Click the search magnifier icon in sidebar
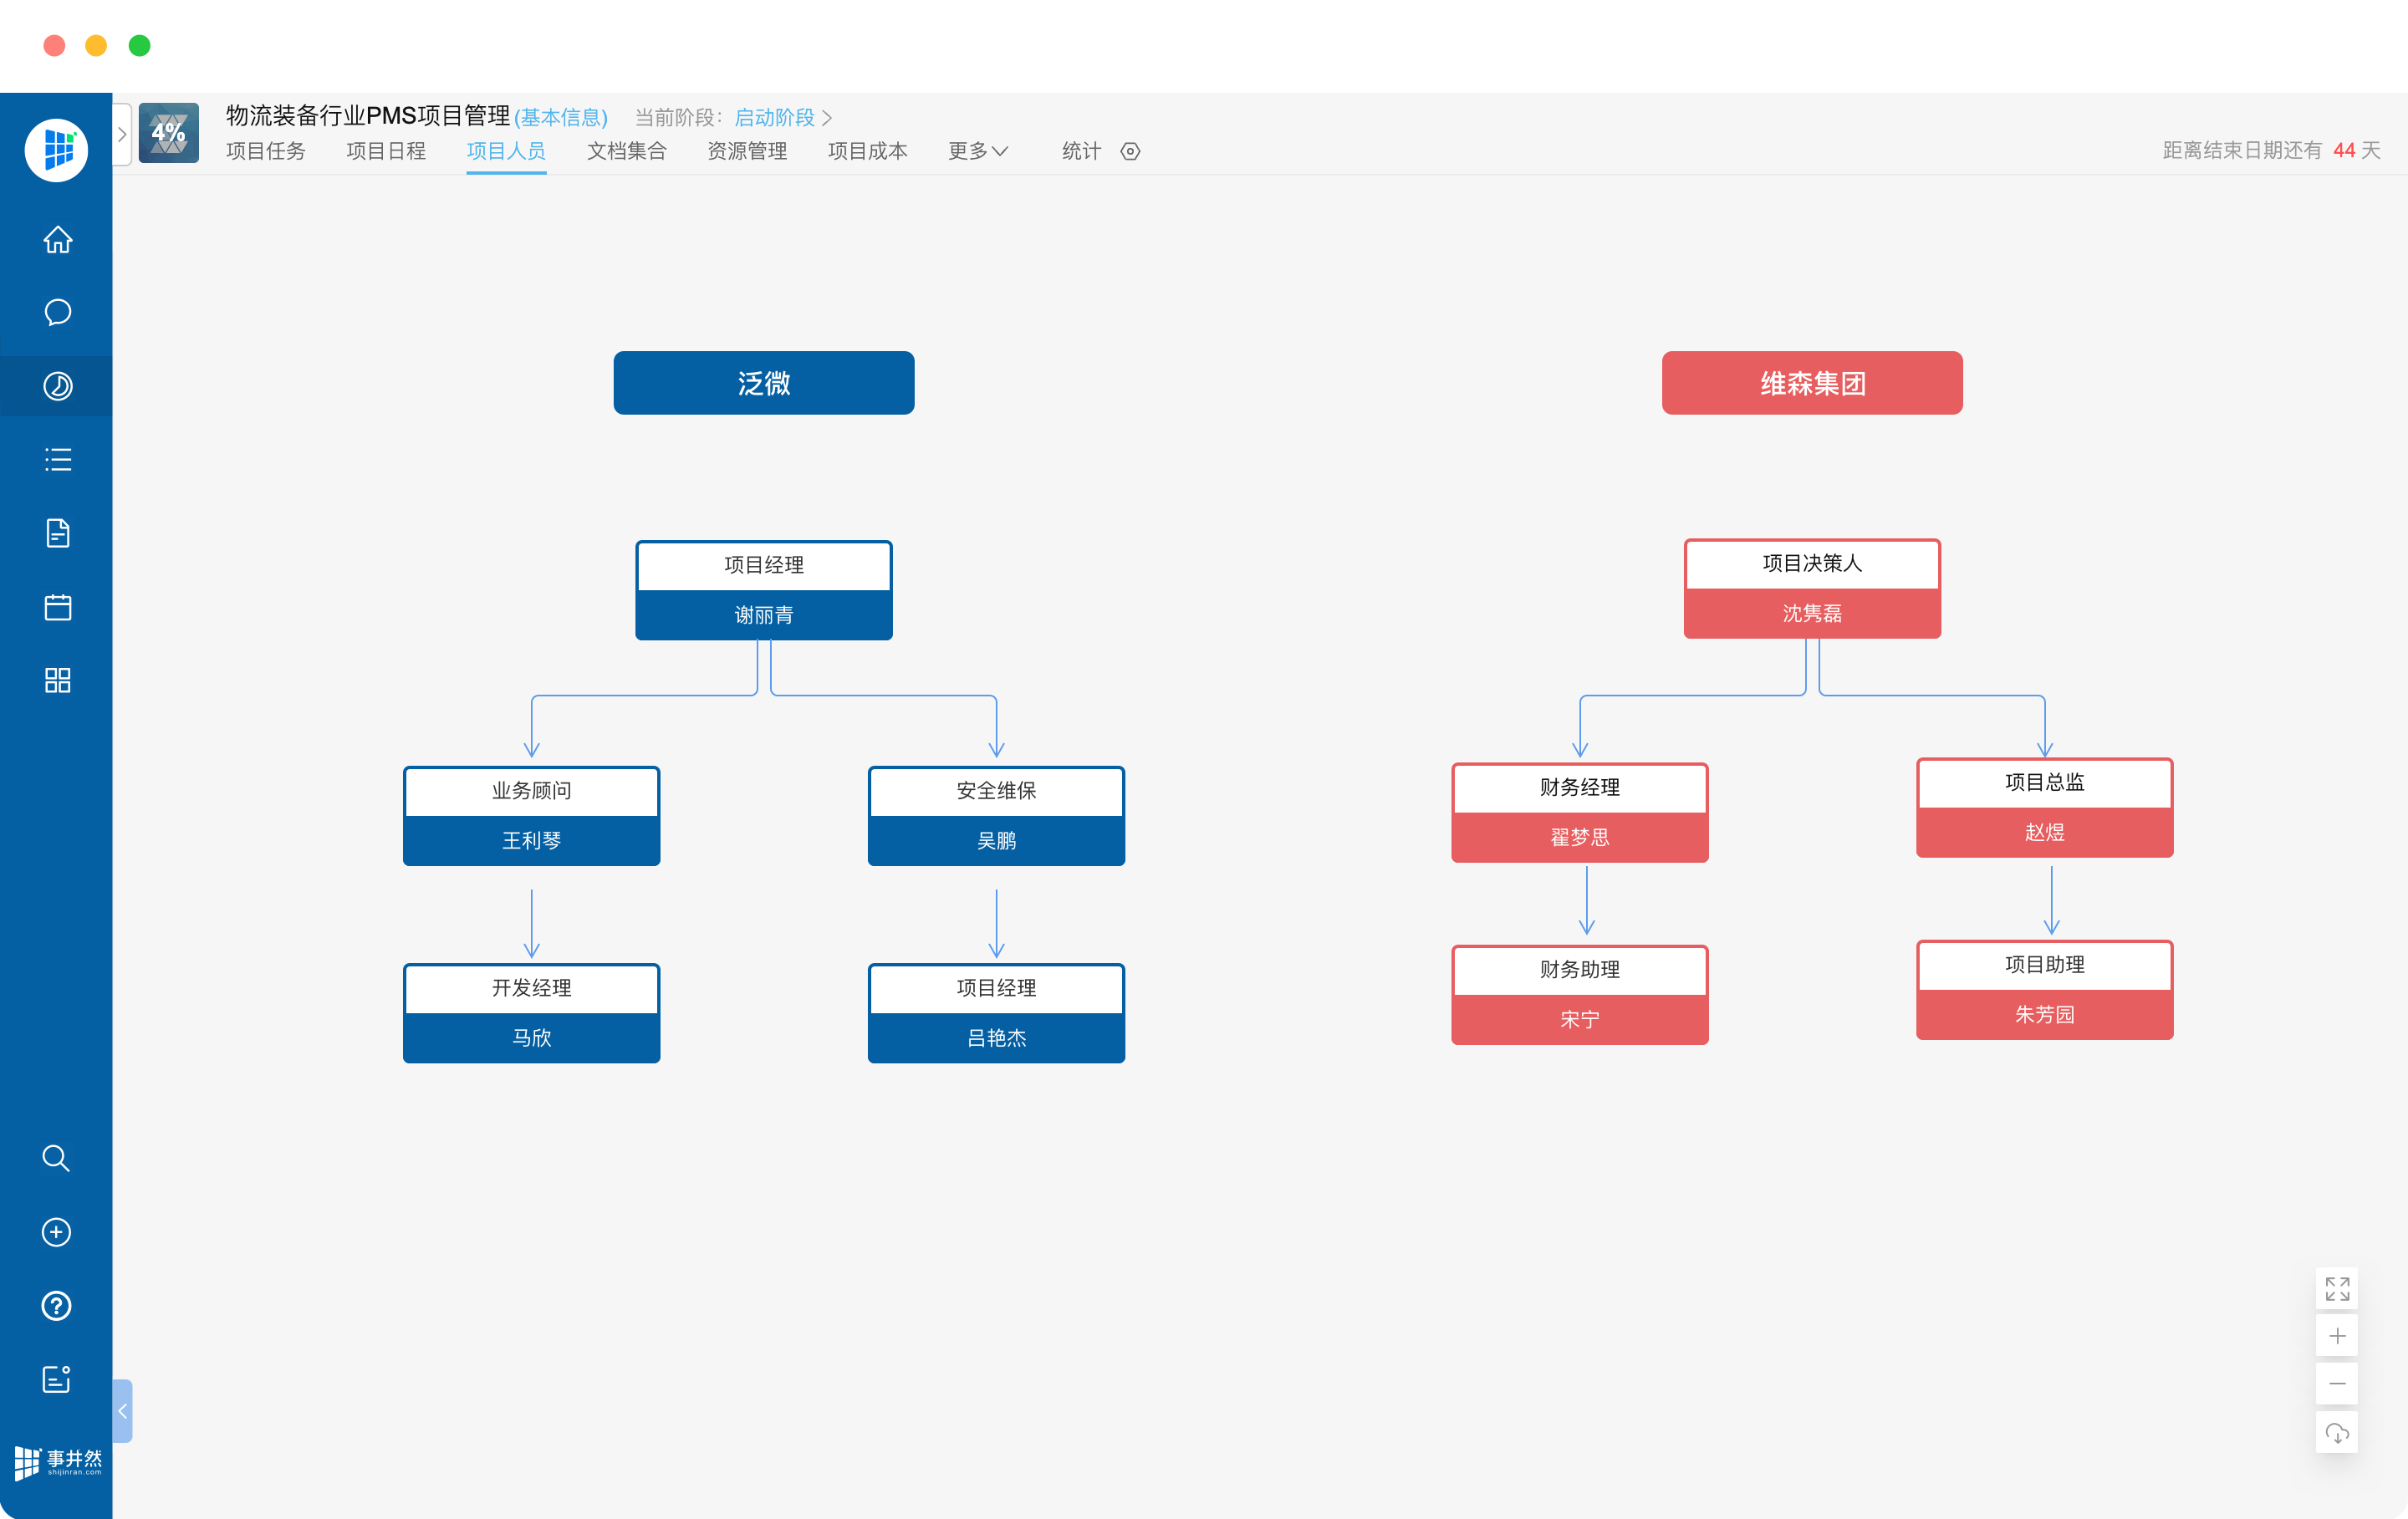The height and width of the screenshot is (1519, 2408). click(x=56, y=1158)
